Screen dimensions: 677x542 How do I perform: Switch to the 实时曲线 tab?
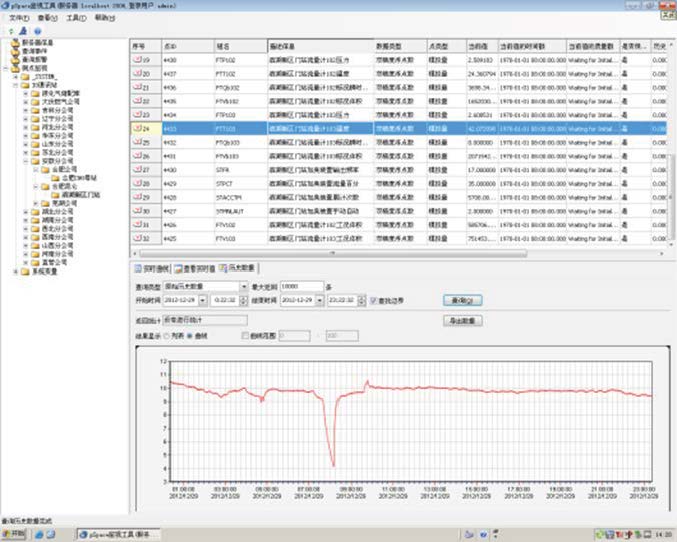coord(151,269)
